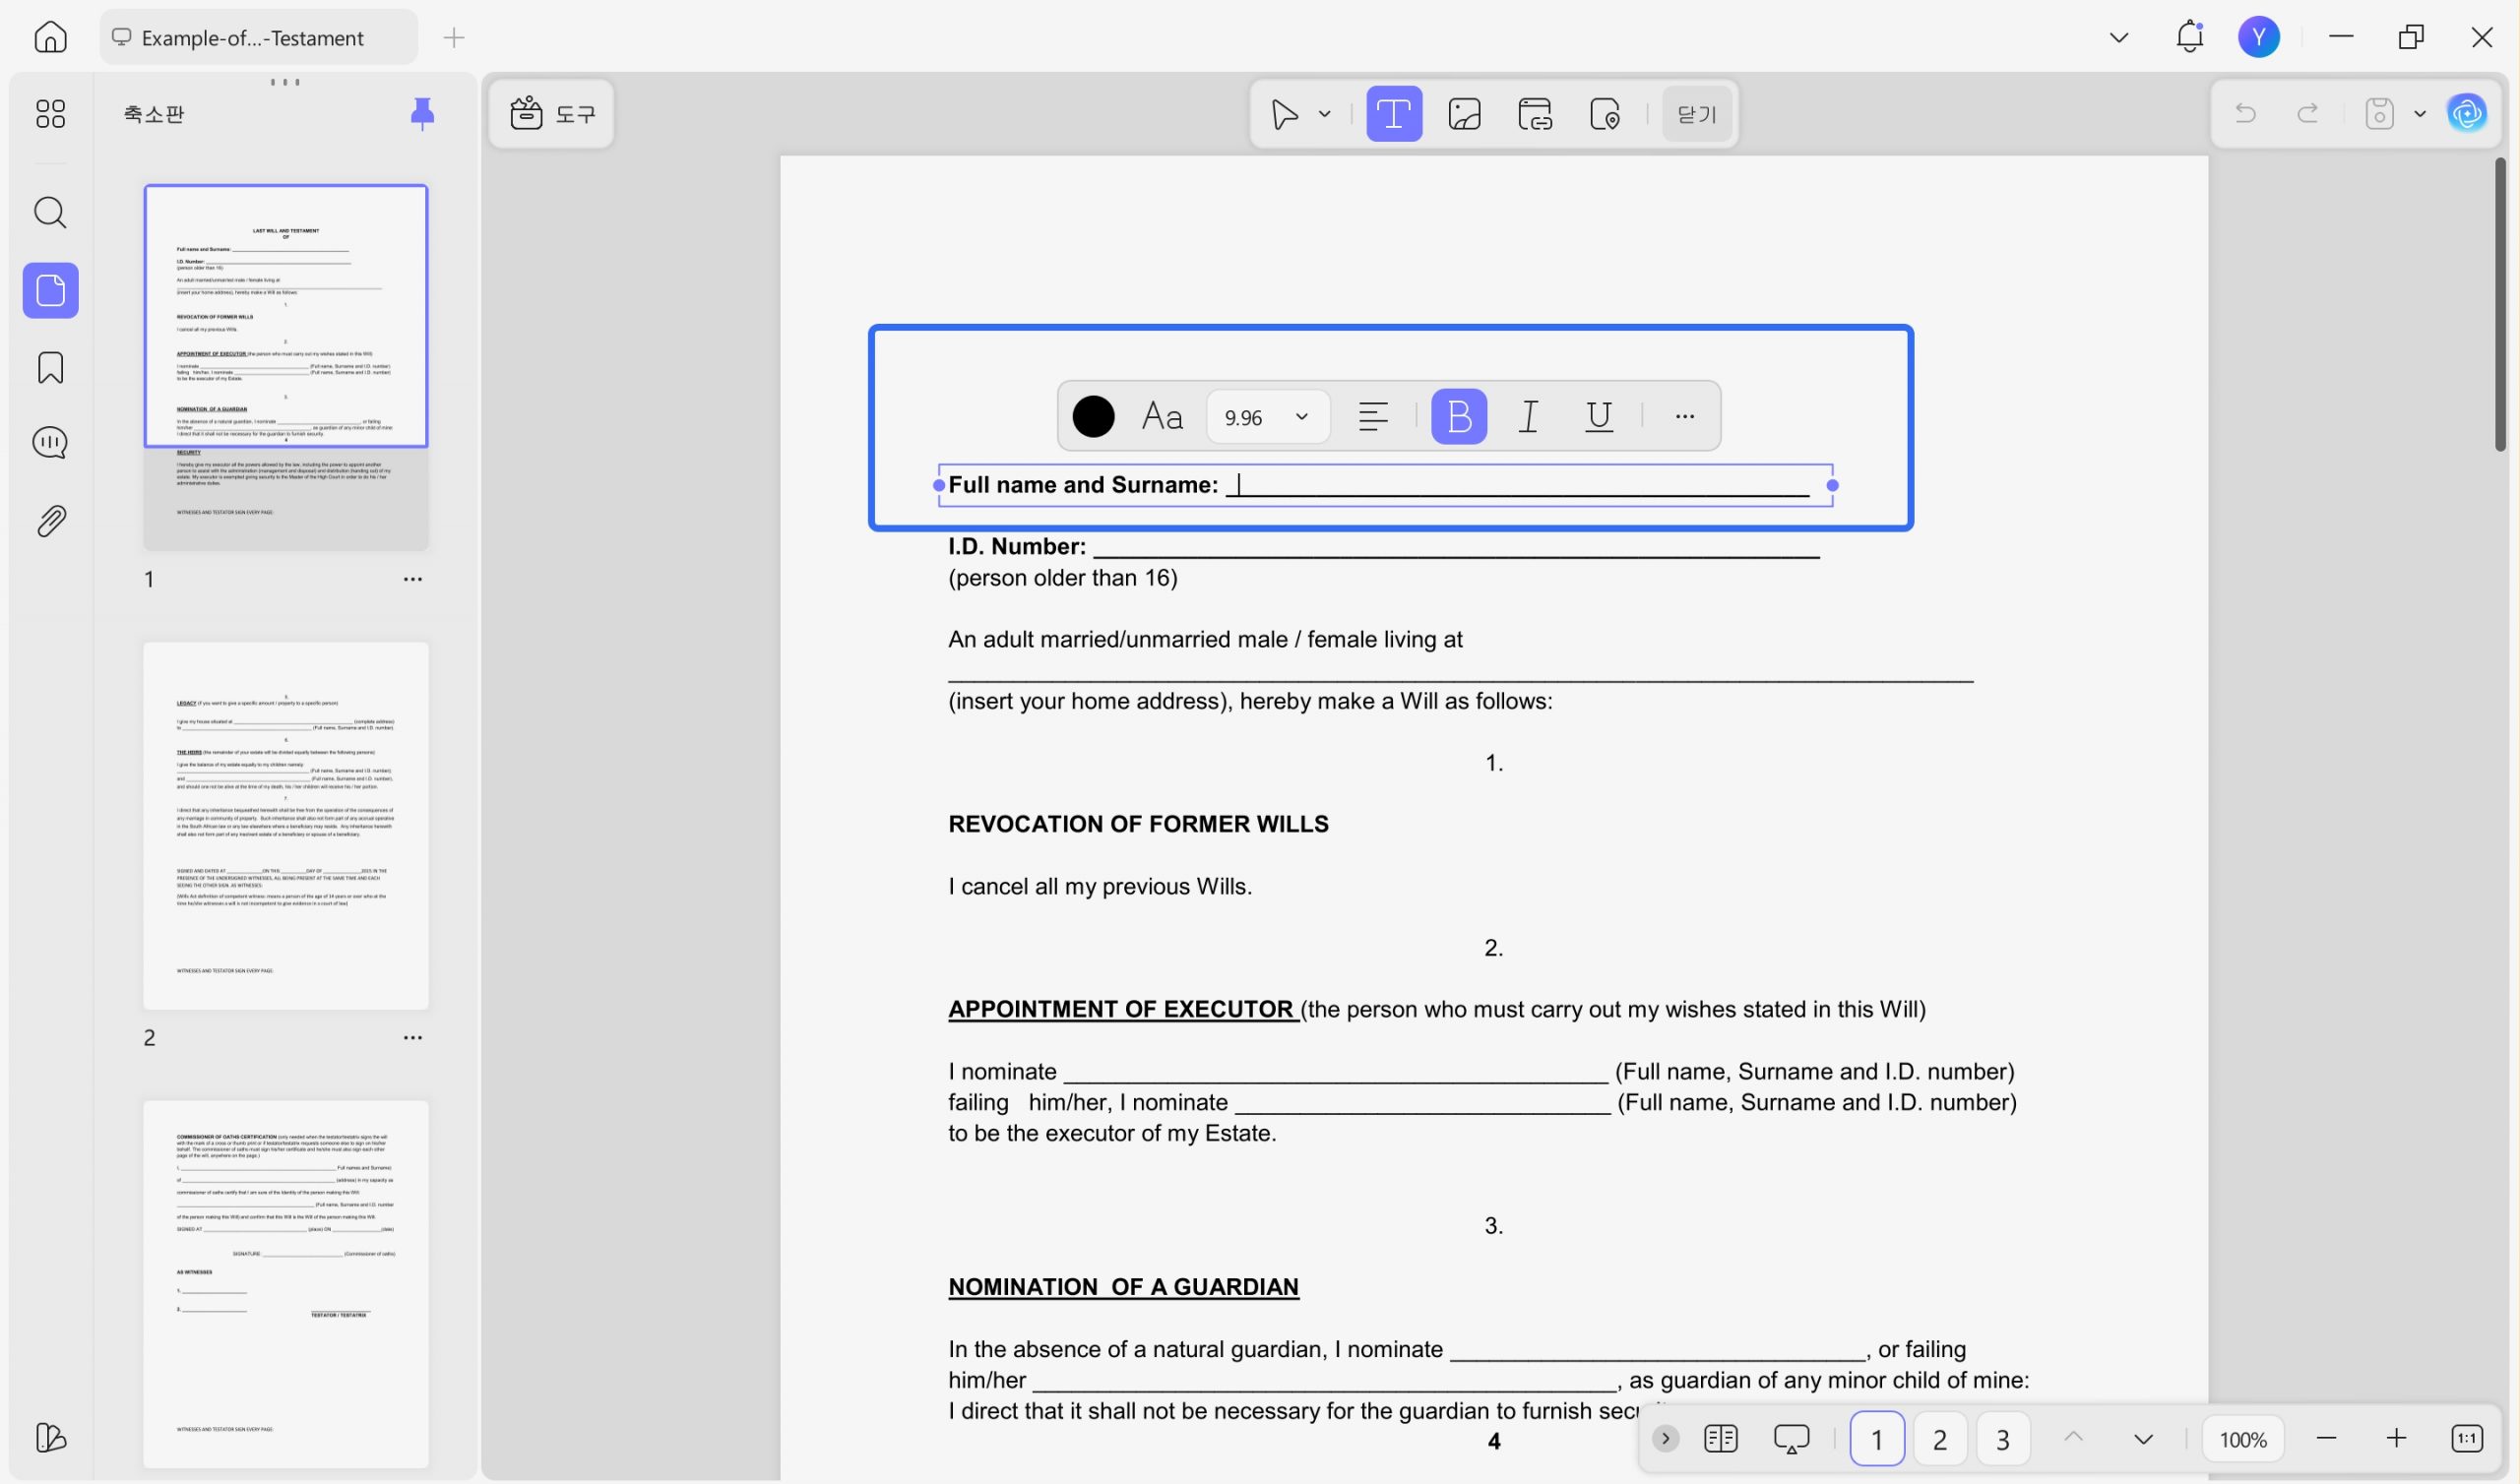Open the comments panel icon
The image size is (2520, 1484).
tap(50, 442)
